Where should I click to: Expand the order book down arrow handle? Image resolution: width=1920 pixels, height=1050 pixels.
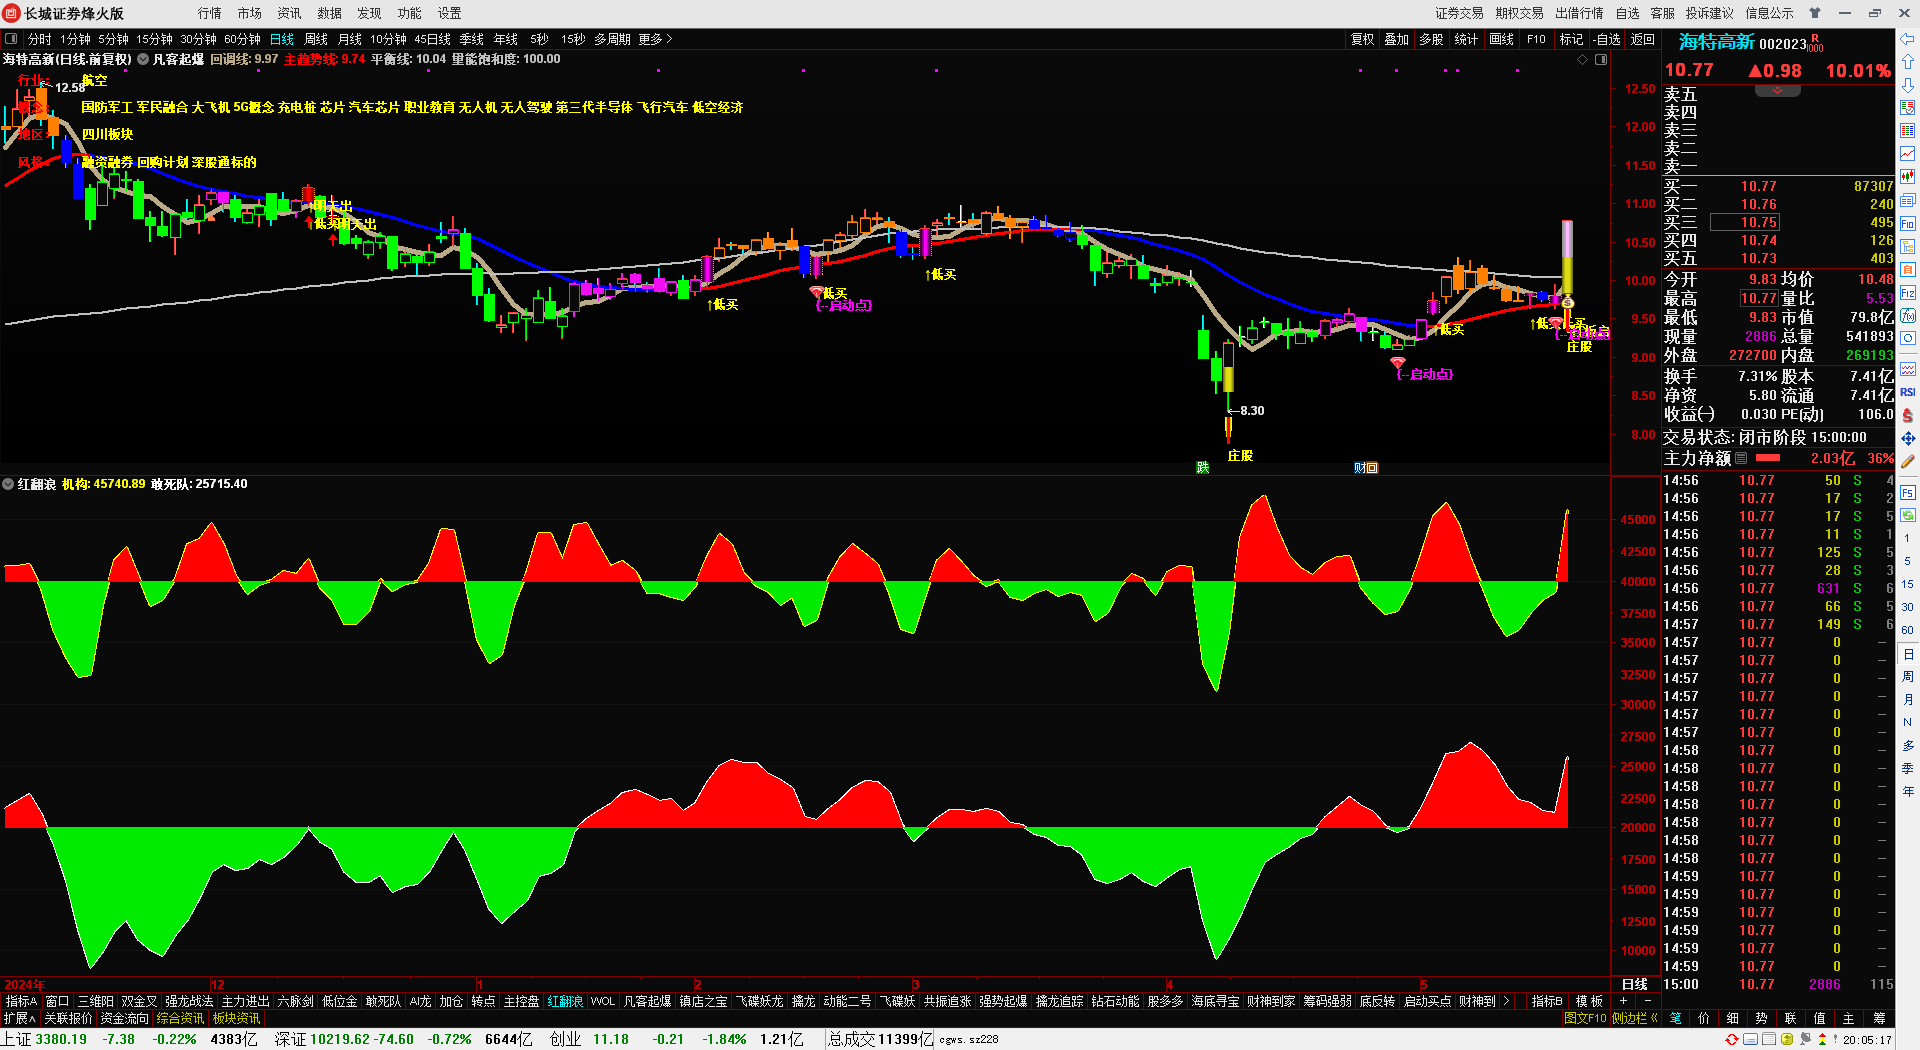point(1777,90)
